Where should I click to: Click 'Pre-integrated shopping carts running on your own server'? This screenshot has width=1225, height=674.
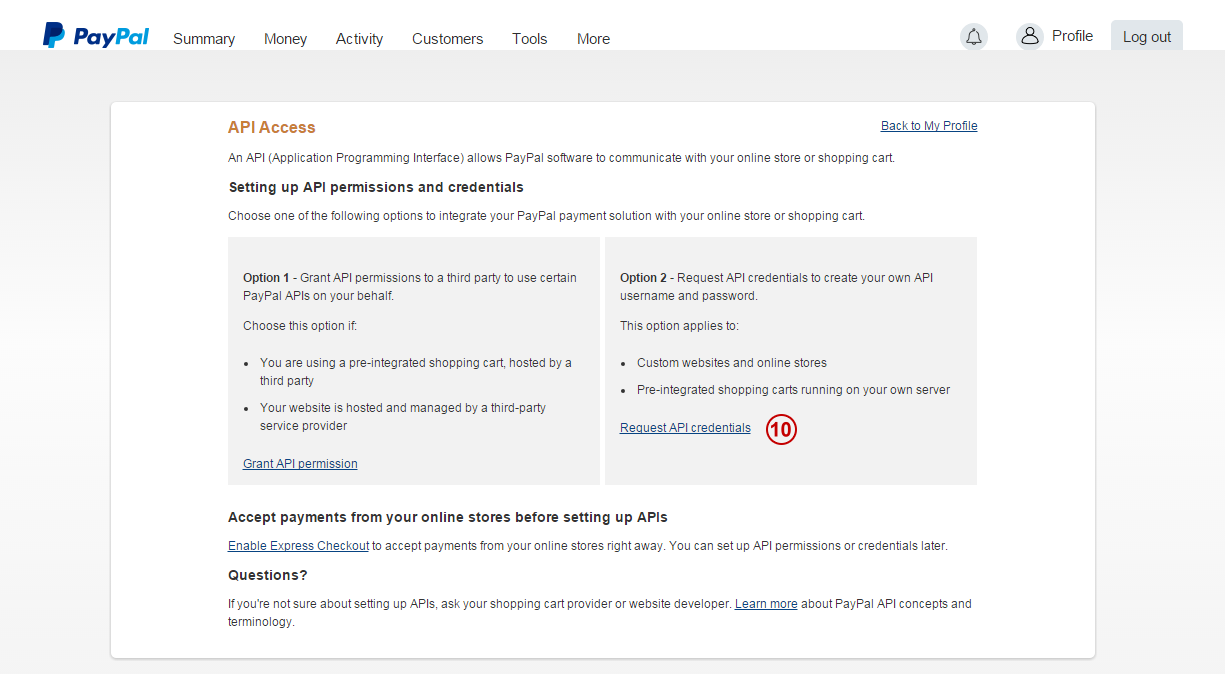793,390
